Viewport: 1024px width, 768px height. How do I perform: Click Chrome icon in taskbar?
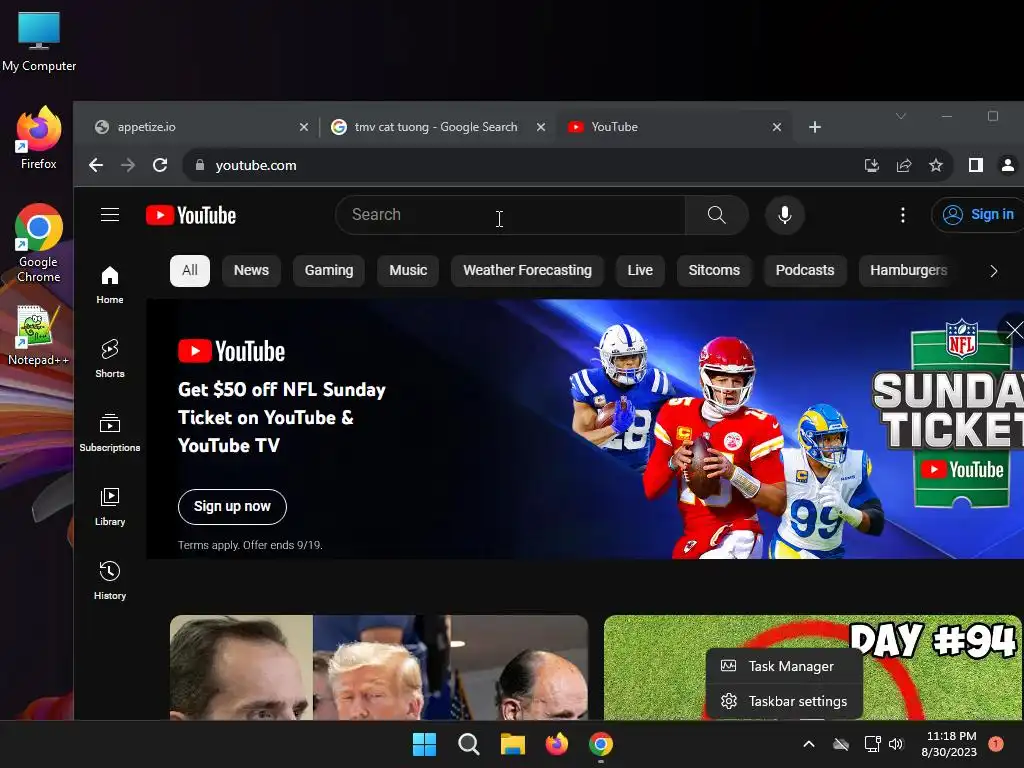(601, 744)
